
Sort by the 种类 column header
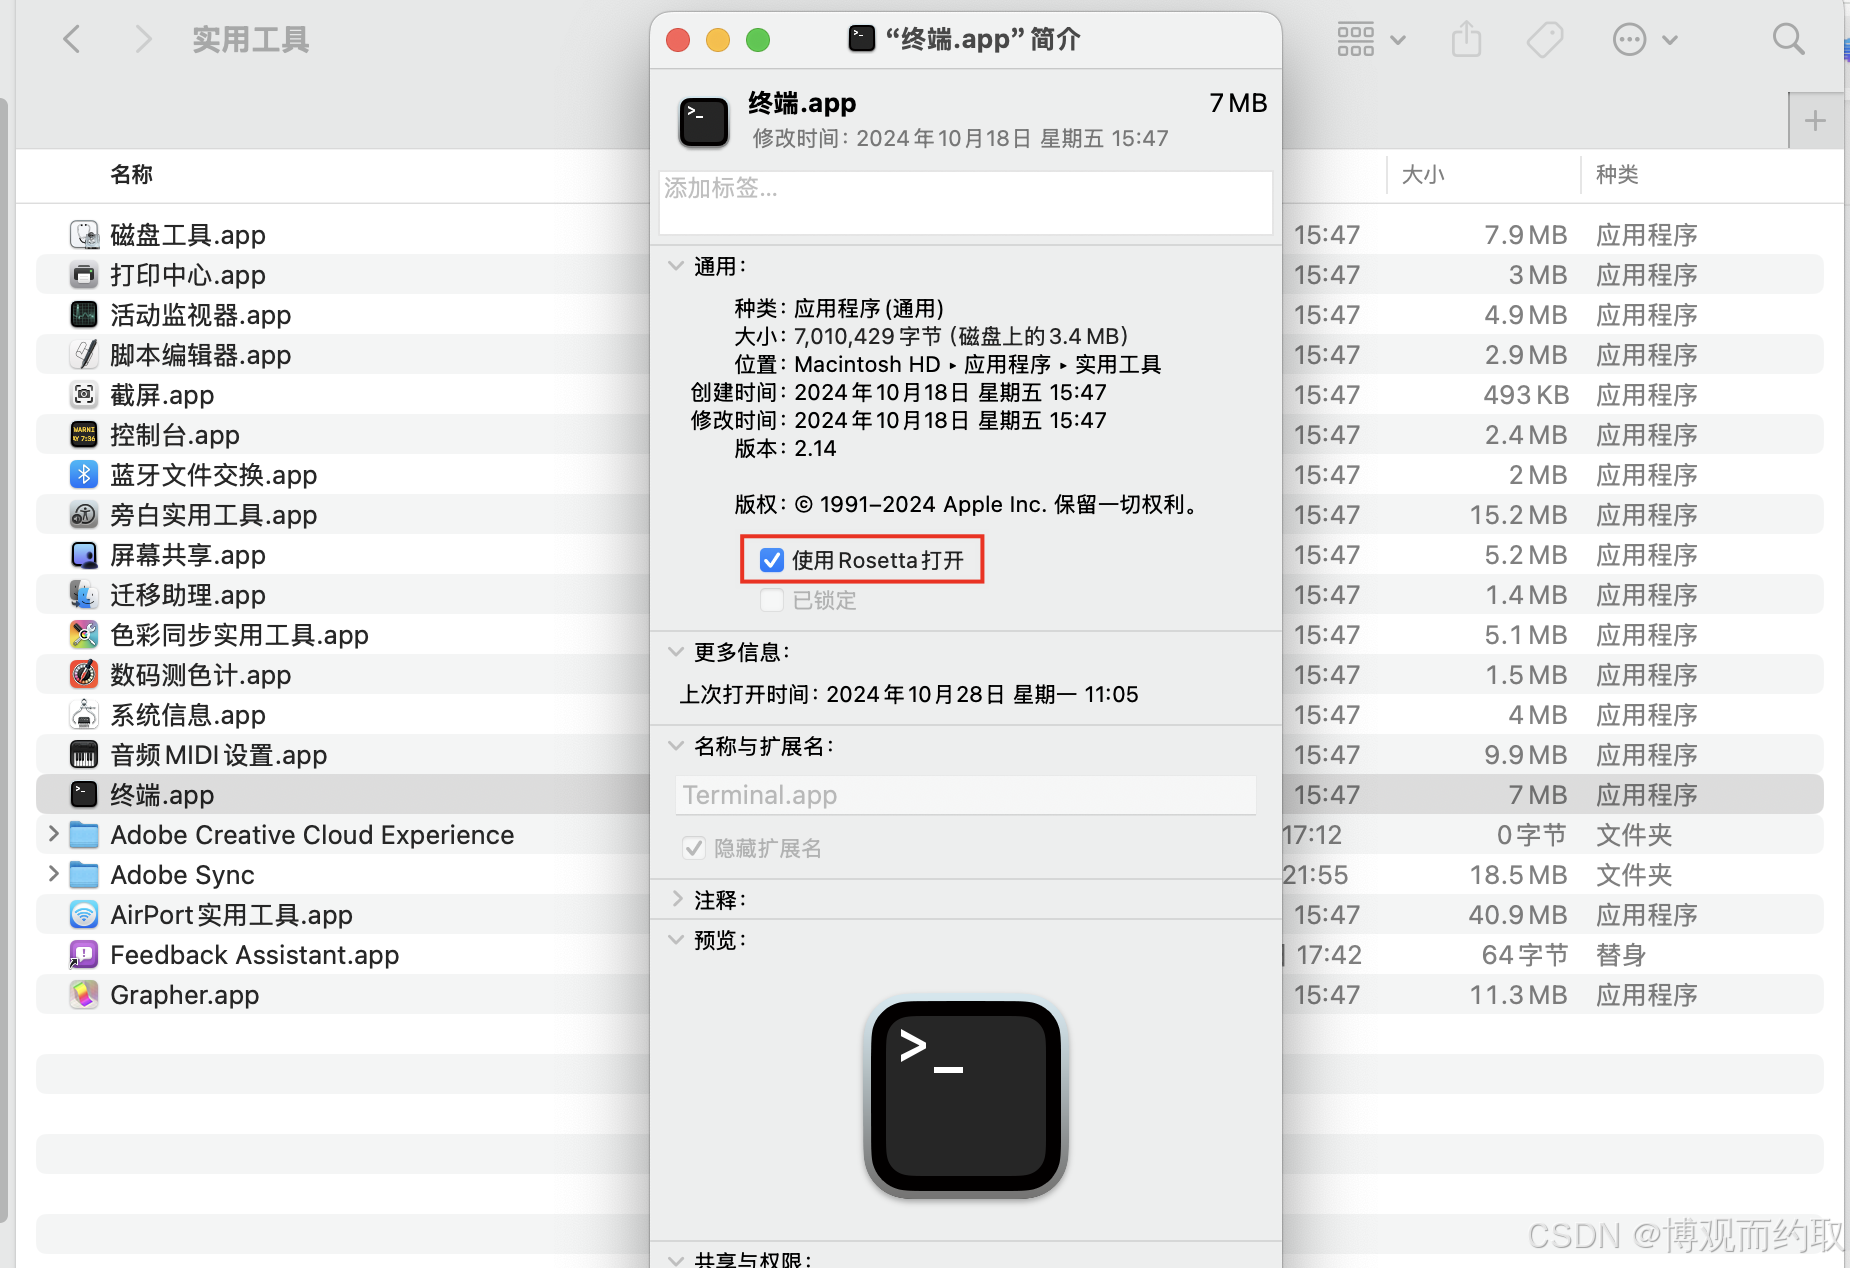click(x=1617, y=174)
